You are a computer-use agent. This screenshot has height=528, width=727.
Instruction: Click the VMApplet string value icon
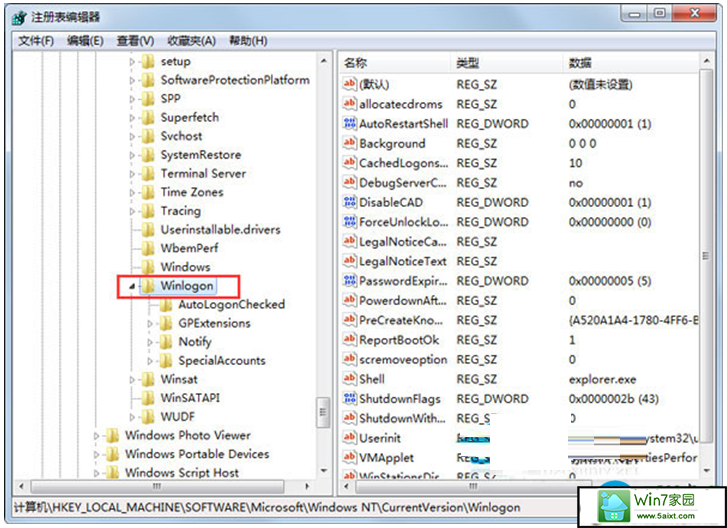click(x=350, y=458)
